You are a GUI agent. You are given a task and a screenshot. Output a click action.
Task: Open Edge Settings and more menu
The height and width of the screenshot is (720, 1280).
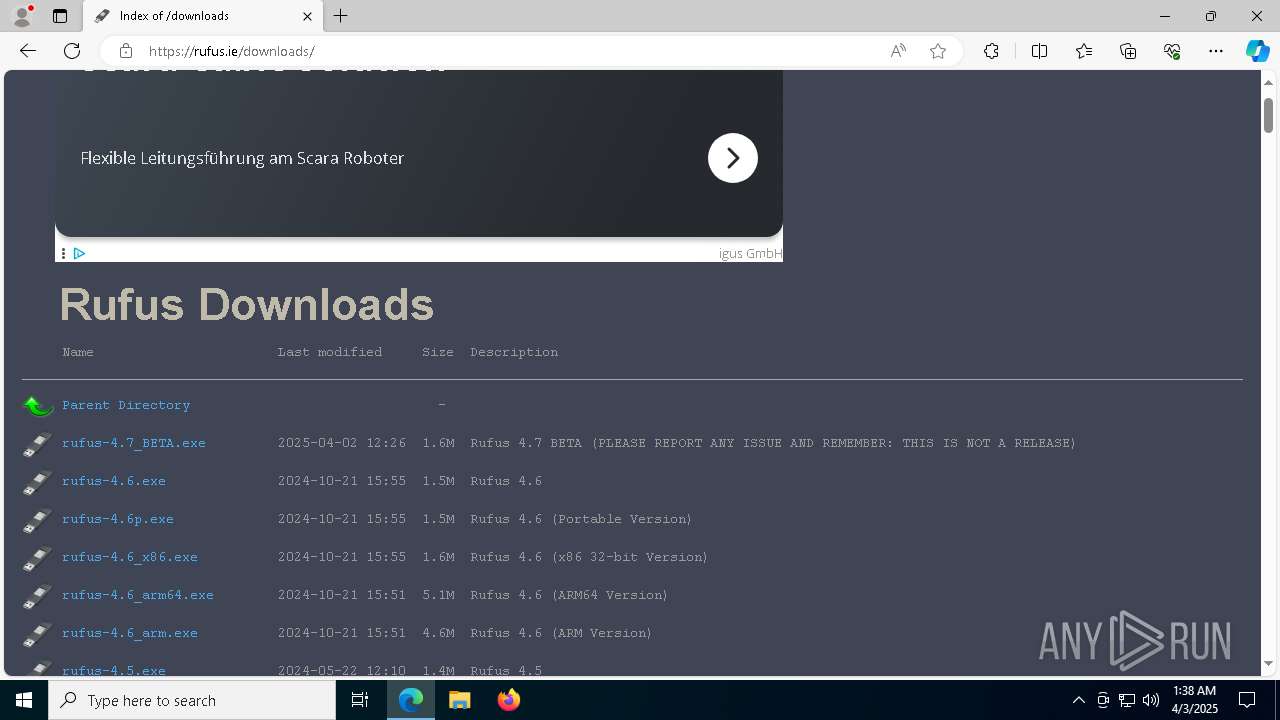[1216, 51]
